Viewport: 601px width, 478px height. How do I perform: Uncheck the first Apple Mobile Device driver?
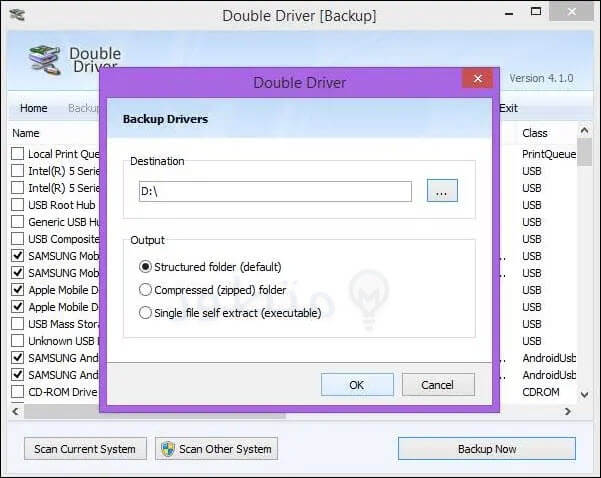coord(17,290)
